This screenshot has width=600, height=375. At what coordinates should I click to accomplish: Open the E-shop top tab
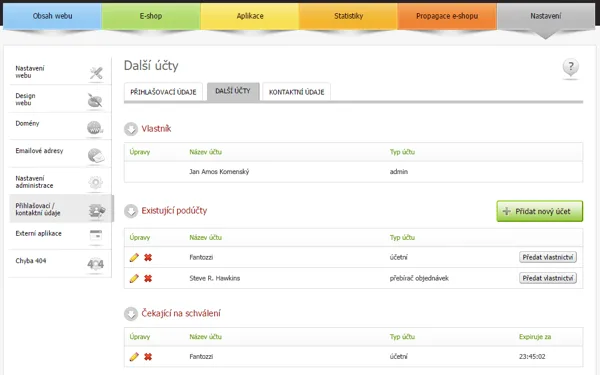[151, 16]
